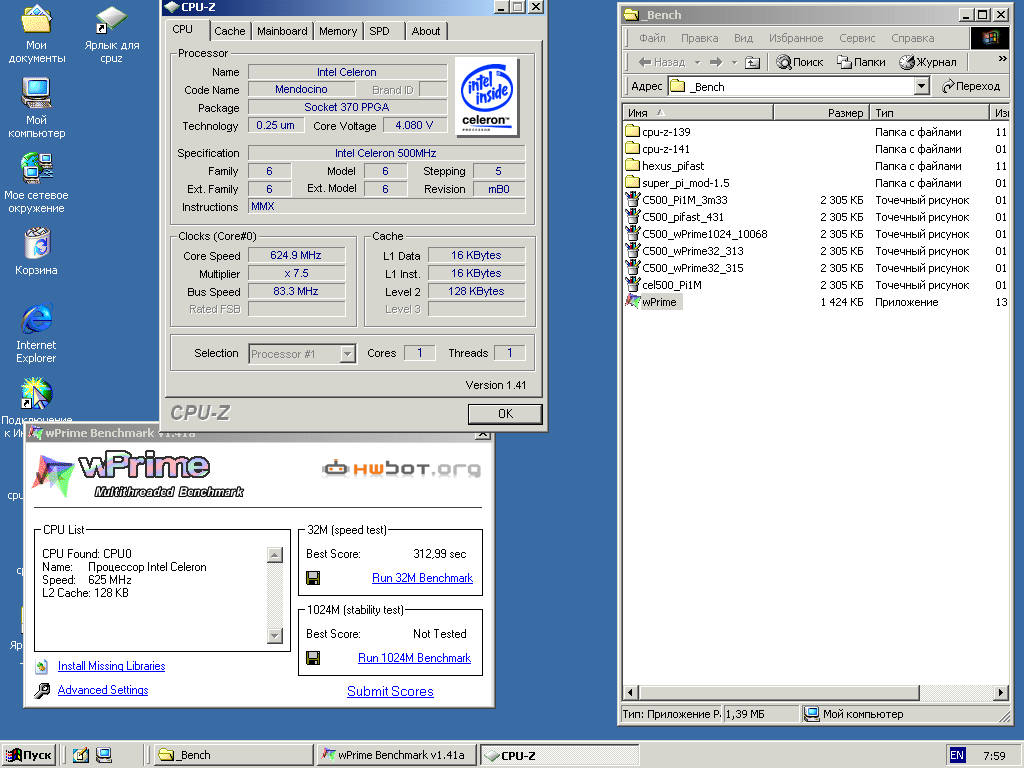Open the Файл menu in _Bench
This screenshot has width=1024, height=768.
(652, 38)
